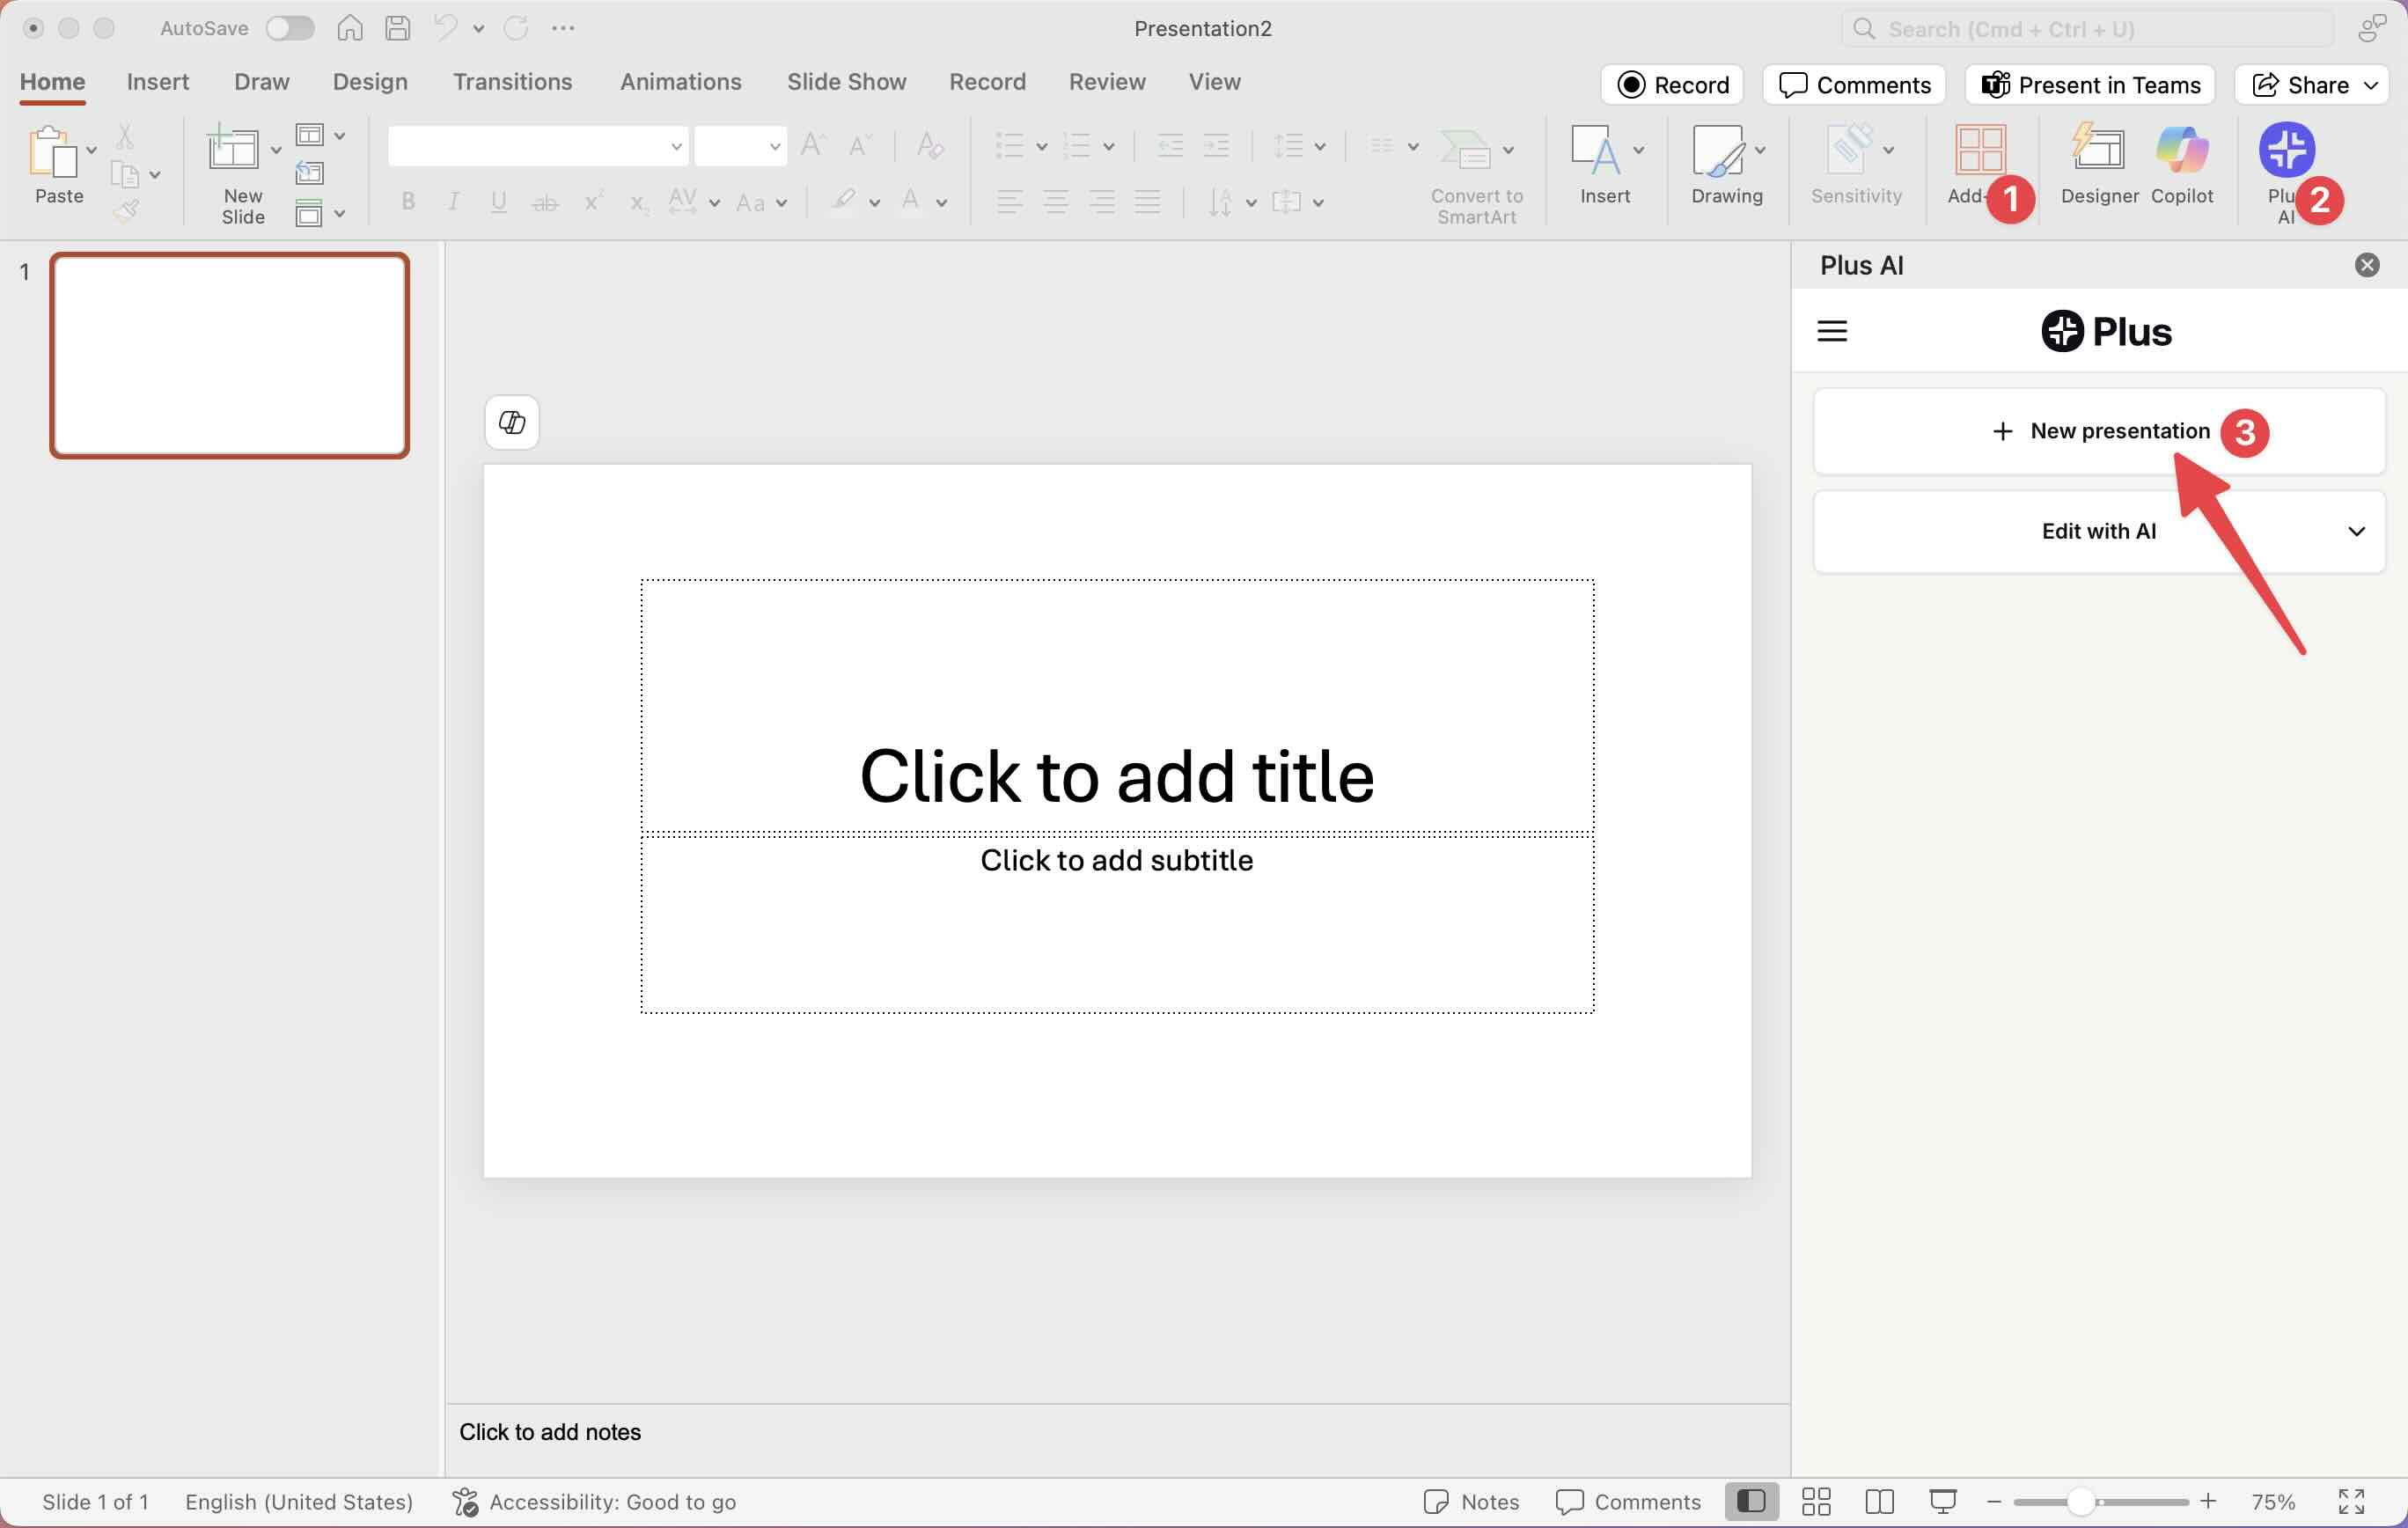Toggle Normal view button in status bar
2408x1528 pixels.
(1751, 1502)
